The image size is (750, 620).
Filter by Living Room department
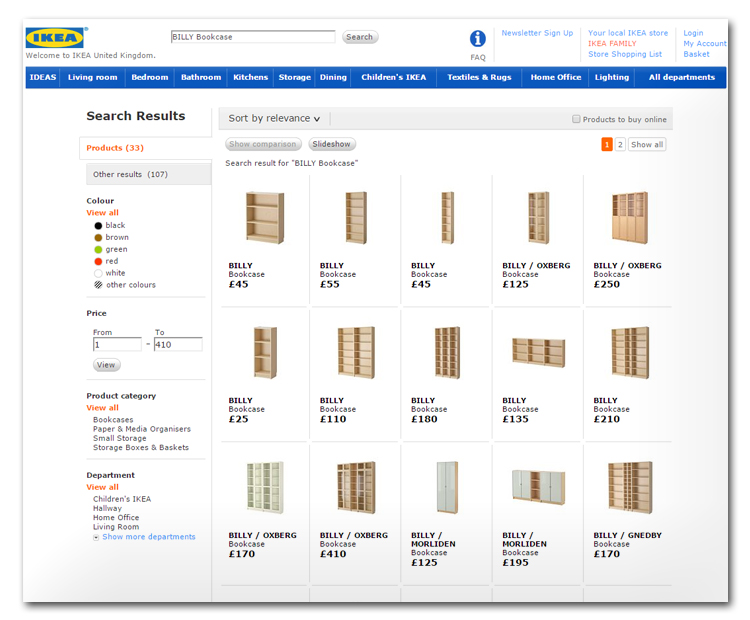tap(116, 527)
